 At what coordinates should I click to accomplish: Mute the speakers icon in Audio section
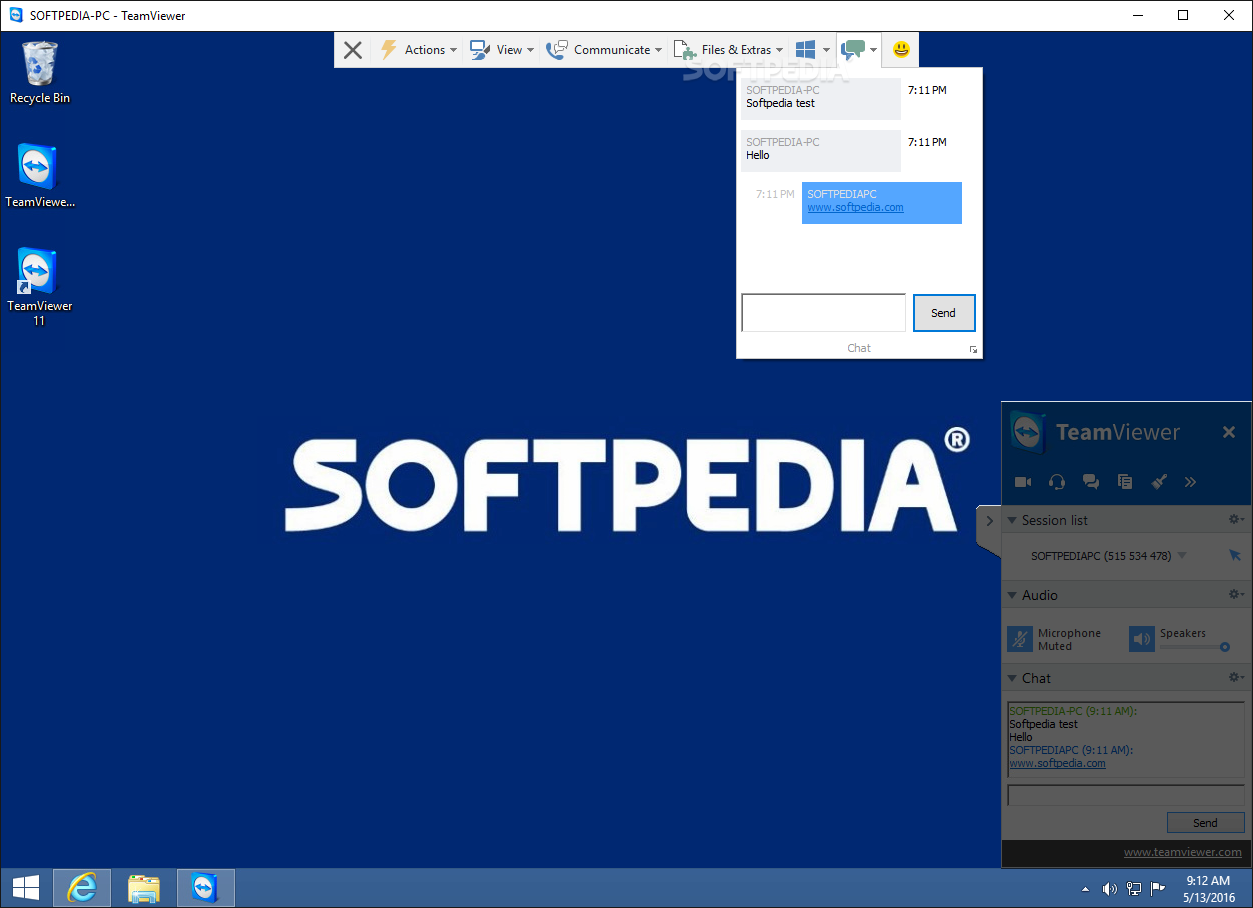pos(1142,639)
